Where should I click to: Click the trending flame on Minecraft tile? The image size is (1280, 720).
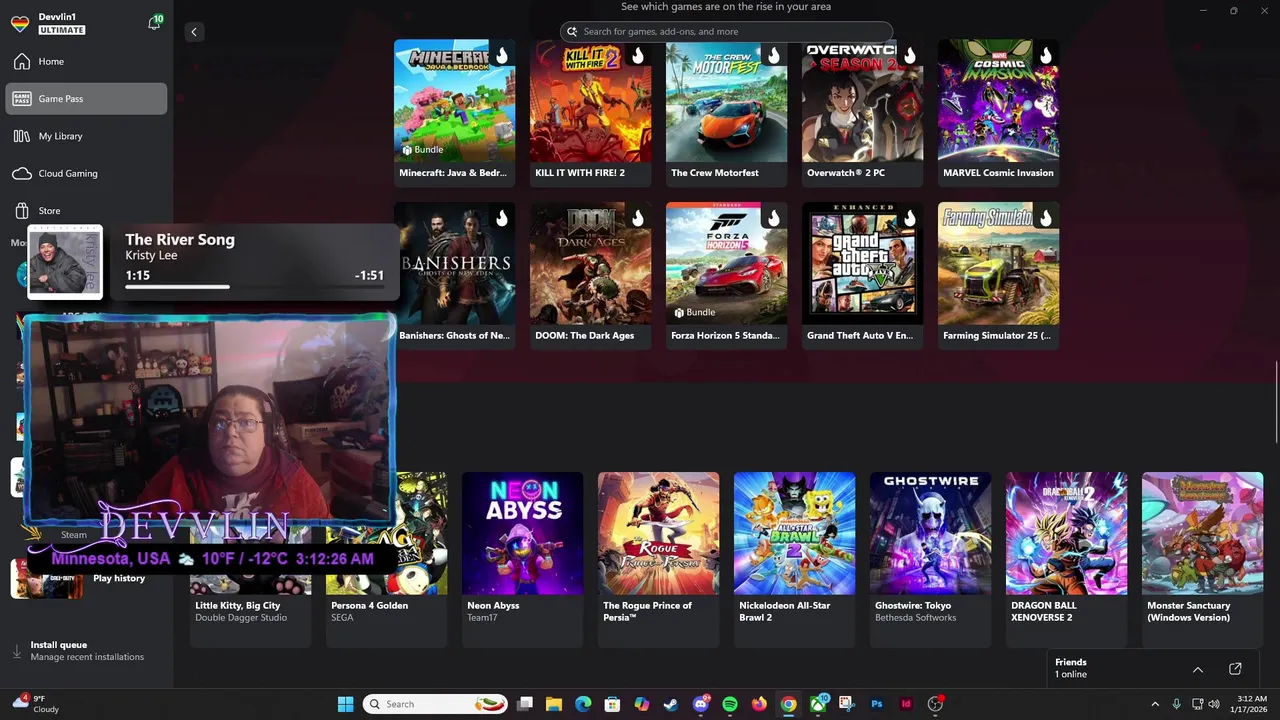(501, 55)
